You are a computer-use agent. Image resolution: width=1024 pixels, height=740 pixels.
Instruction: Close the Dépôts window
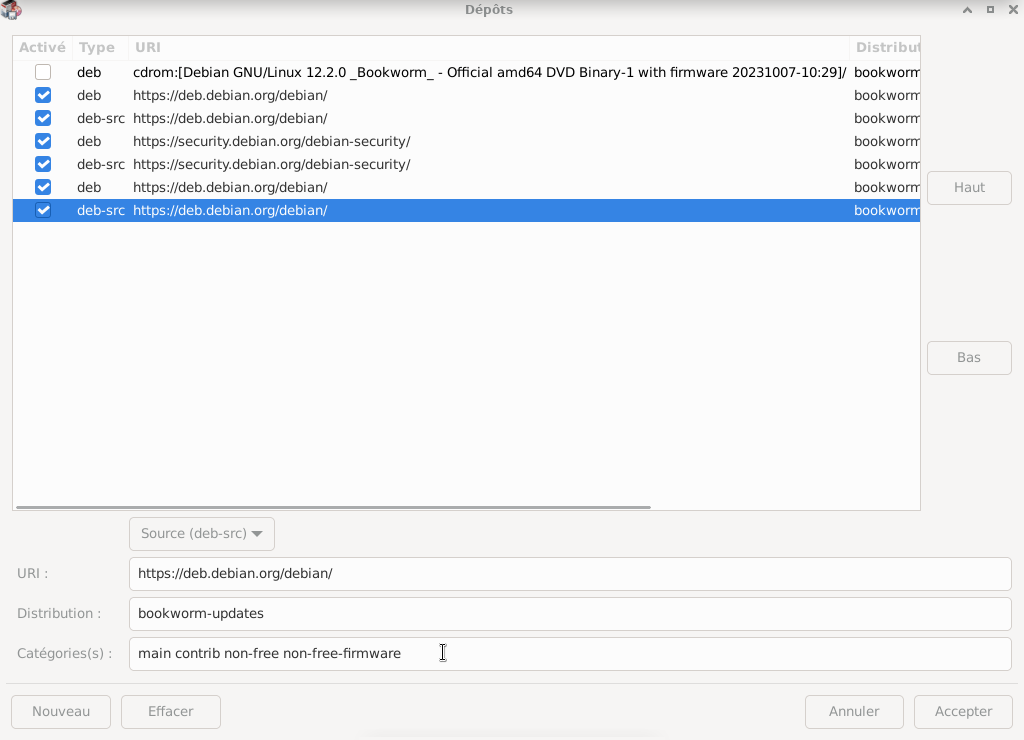(x=1013, y=10)
